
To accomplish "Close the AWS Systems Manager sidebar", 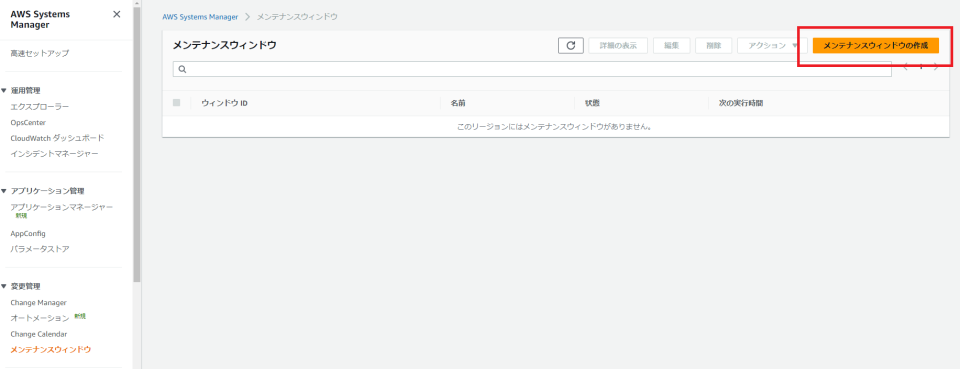I will click(117, 14).
